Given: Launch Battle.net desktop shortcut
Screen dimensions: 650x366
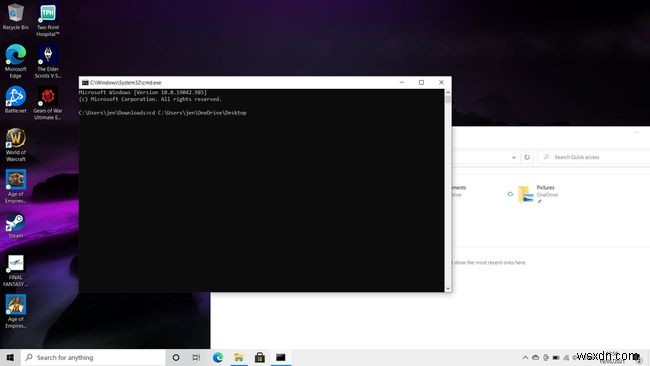Looking at the screenshot, I should click(15, 99).
